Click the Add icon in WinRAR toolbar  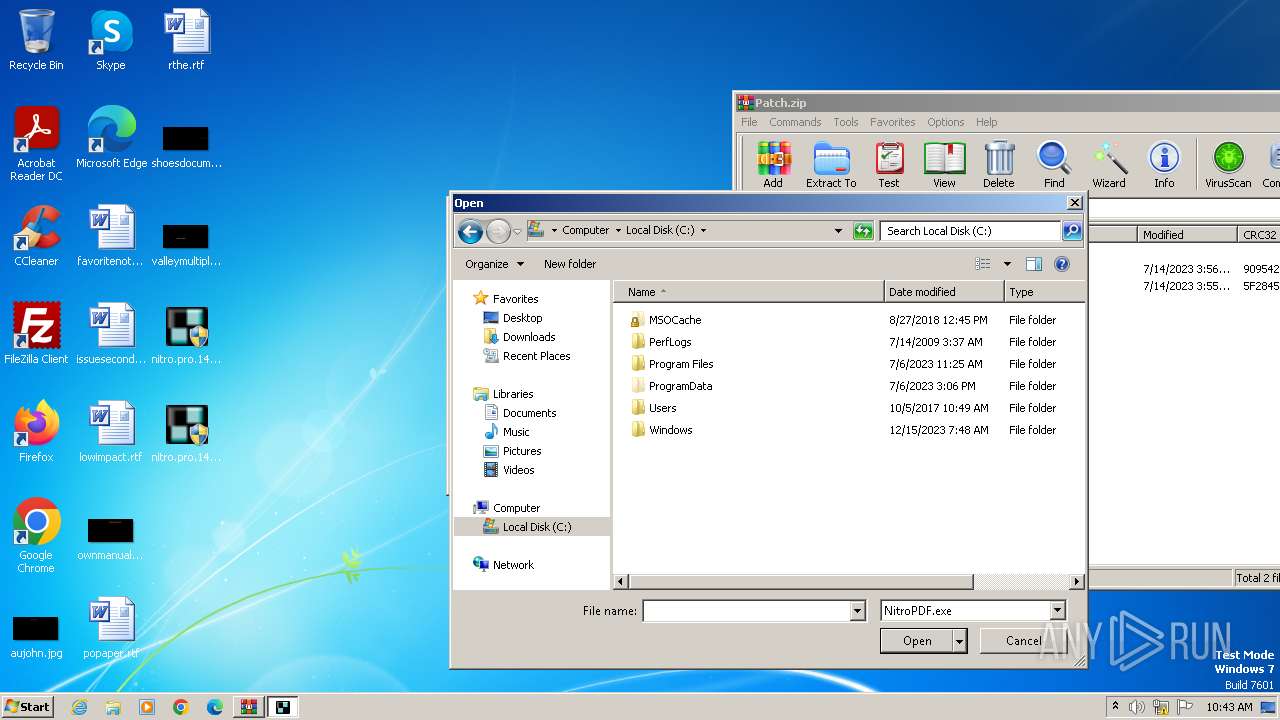(x=773, y=164)
